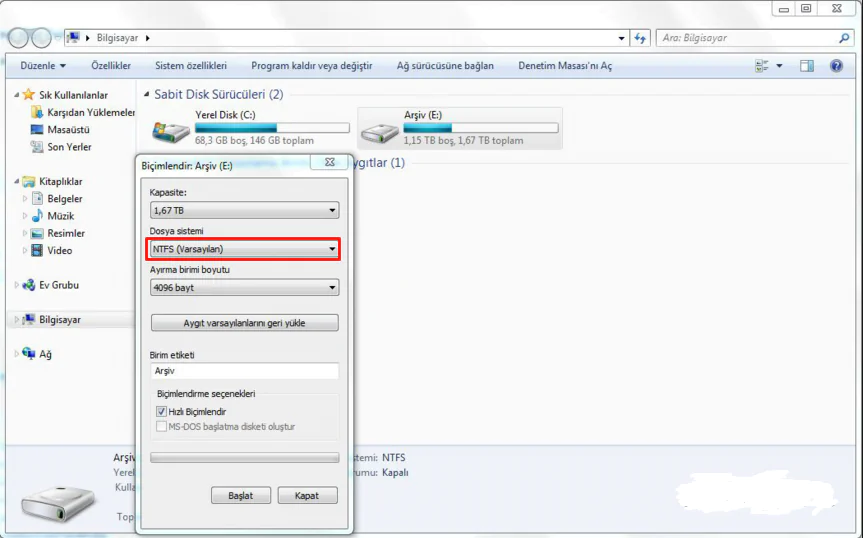Click the Arşiv (E:) usage bar
863x538 pixels.
tap(480, 128)
